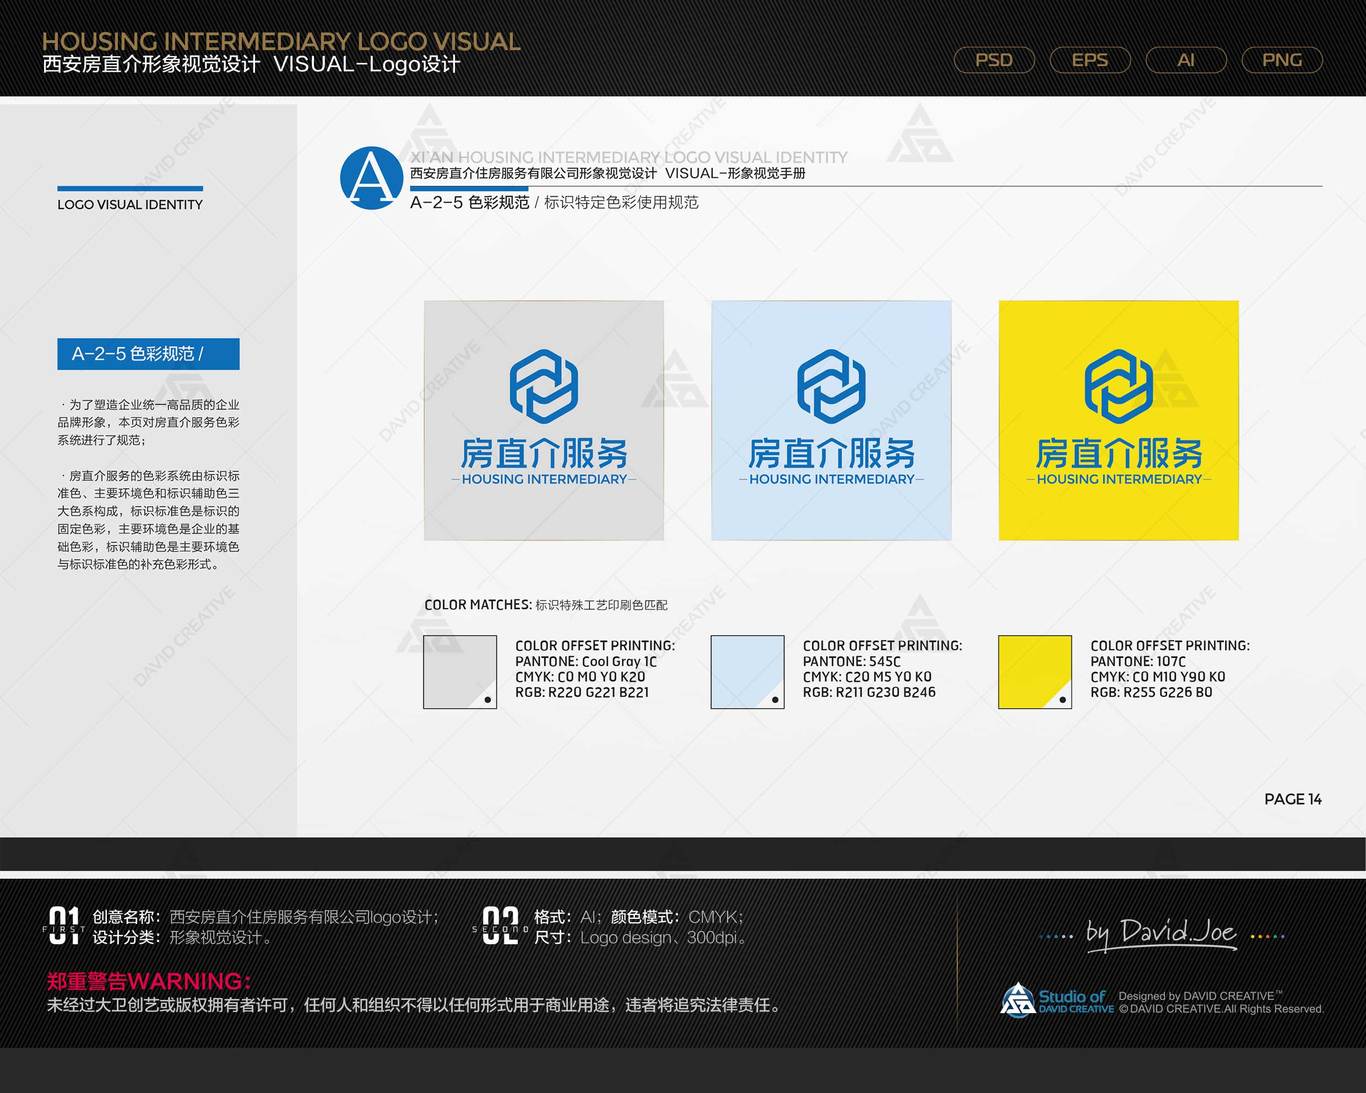This screenshot has width=1366, height=1093.
Task: Pick the Pantone 107C yellow swatch
Action: 1035,672
